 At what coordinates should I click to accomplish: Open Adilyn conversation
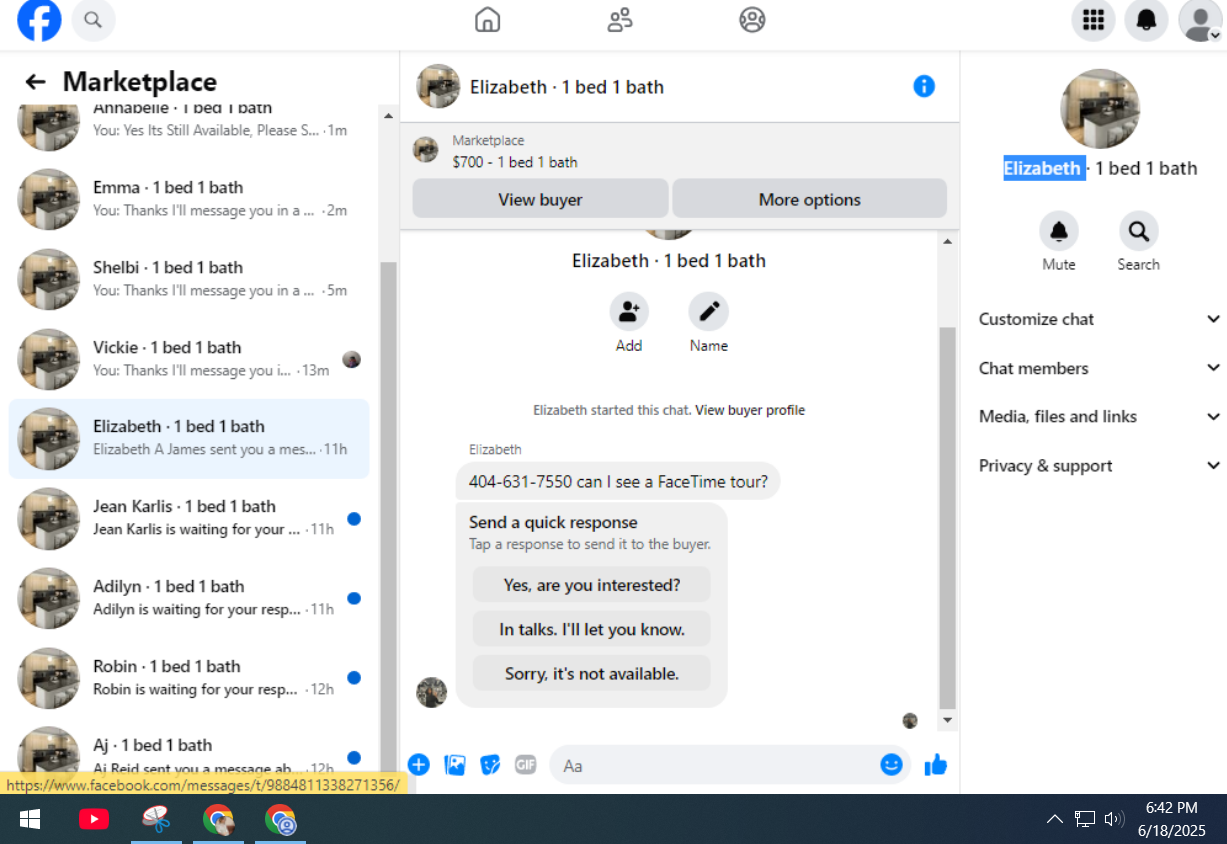point(189,598)
